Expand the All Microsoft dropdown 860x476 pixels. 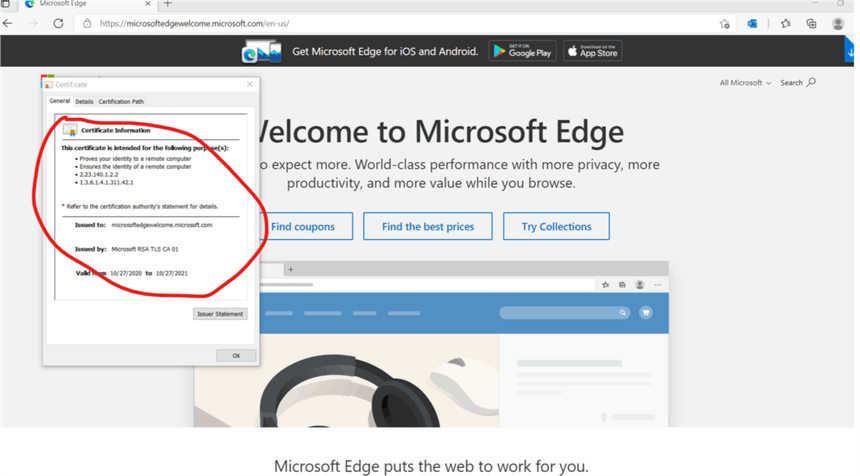[x=745, y=83]
